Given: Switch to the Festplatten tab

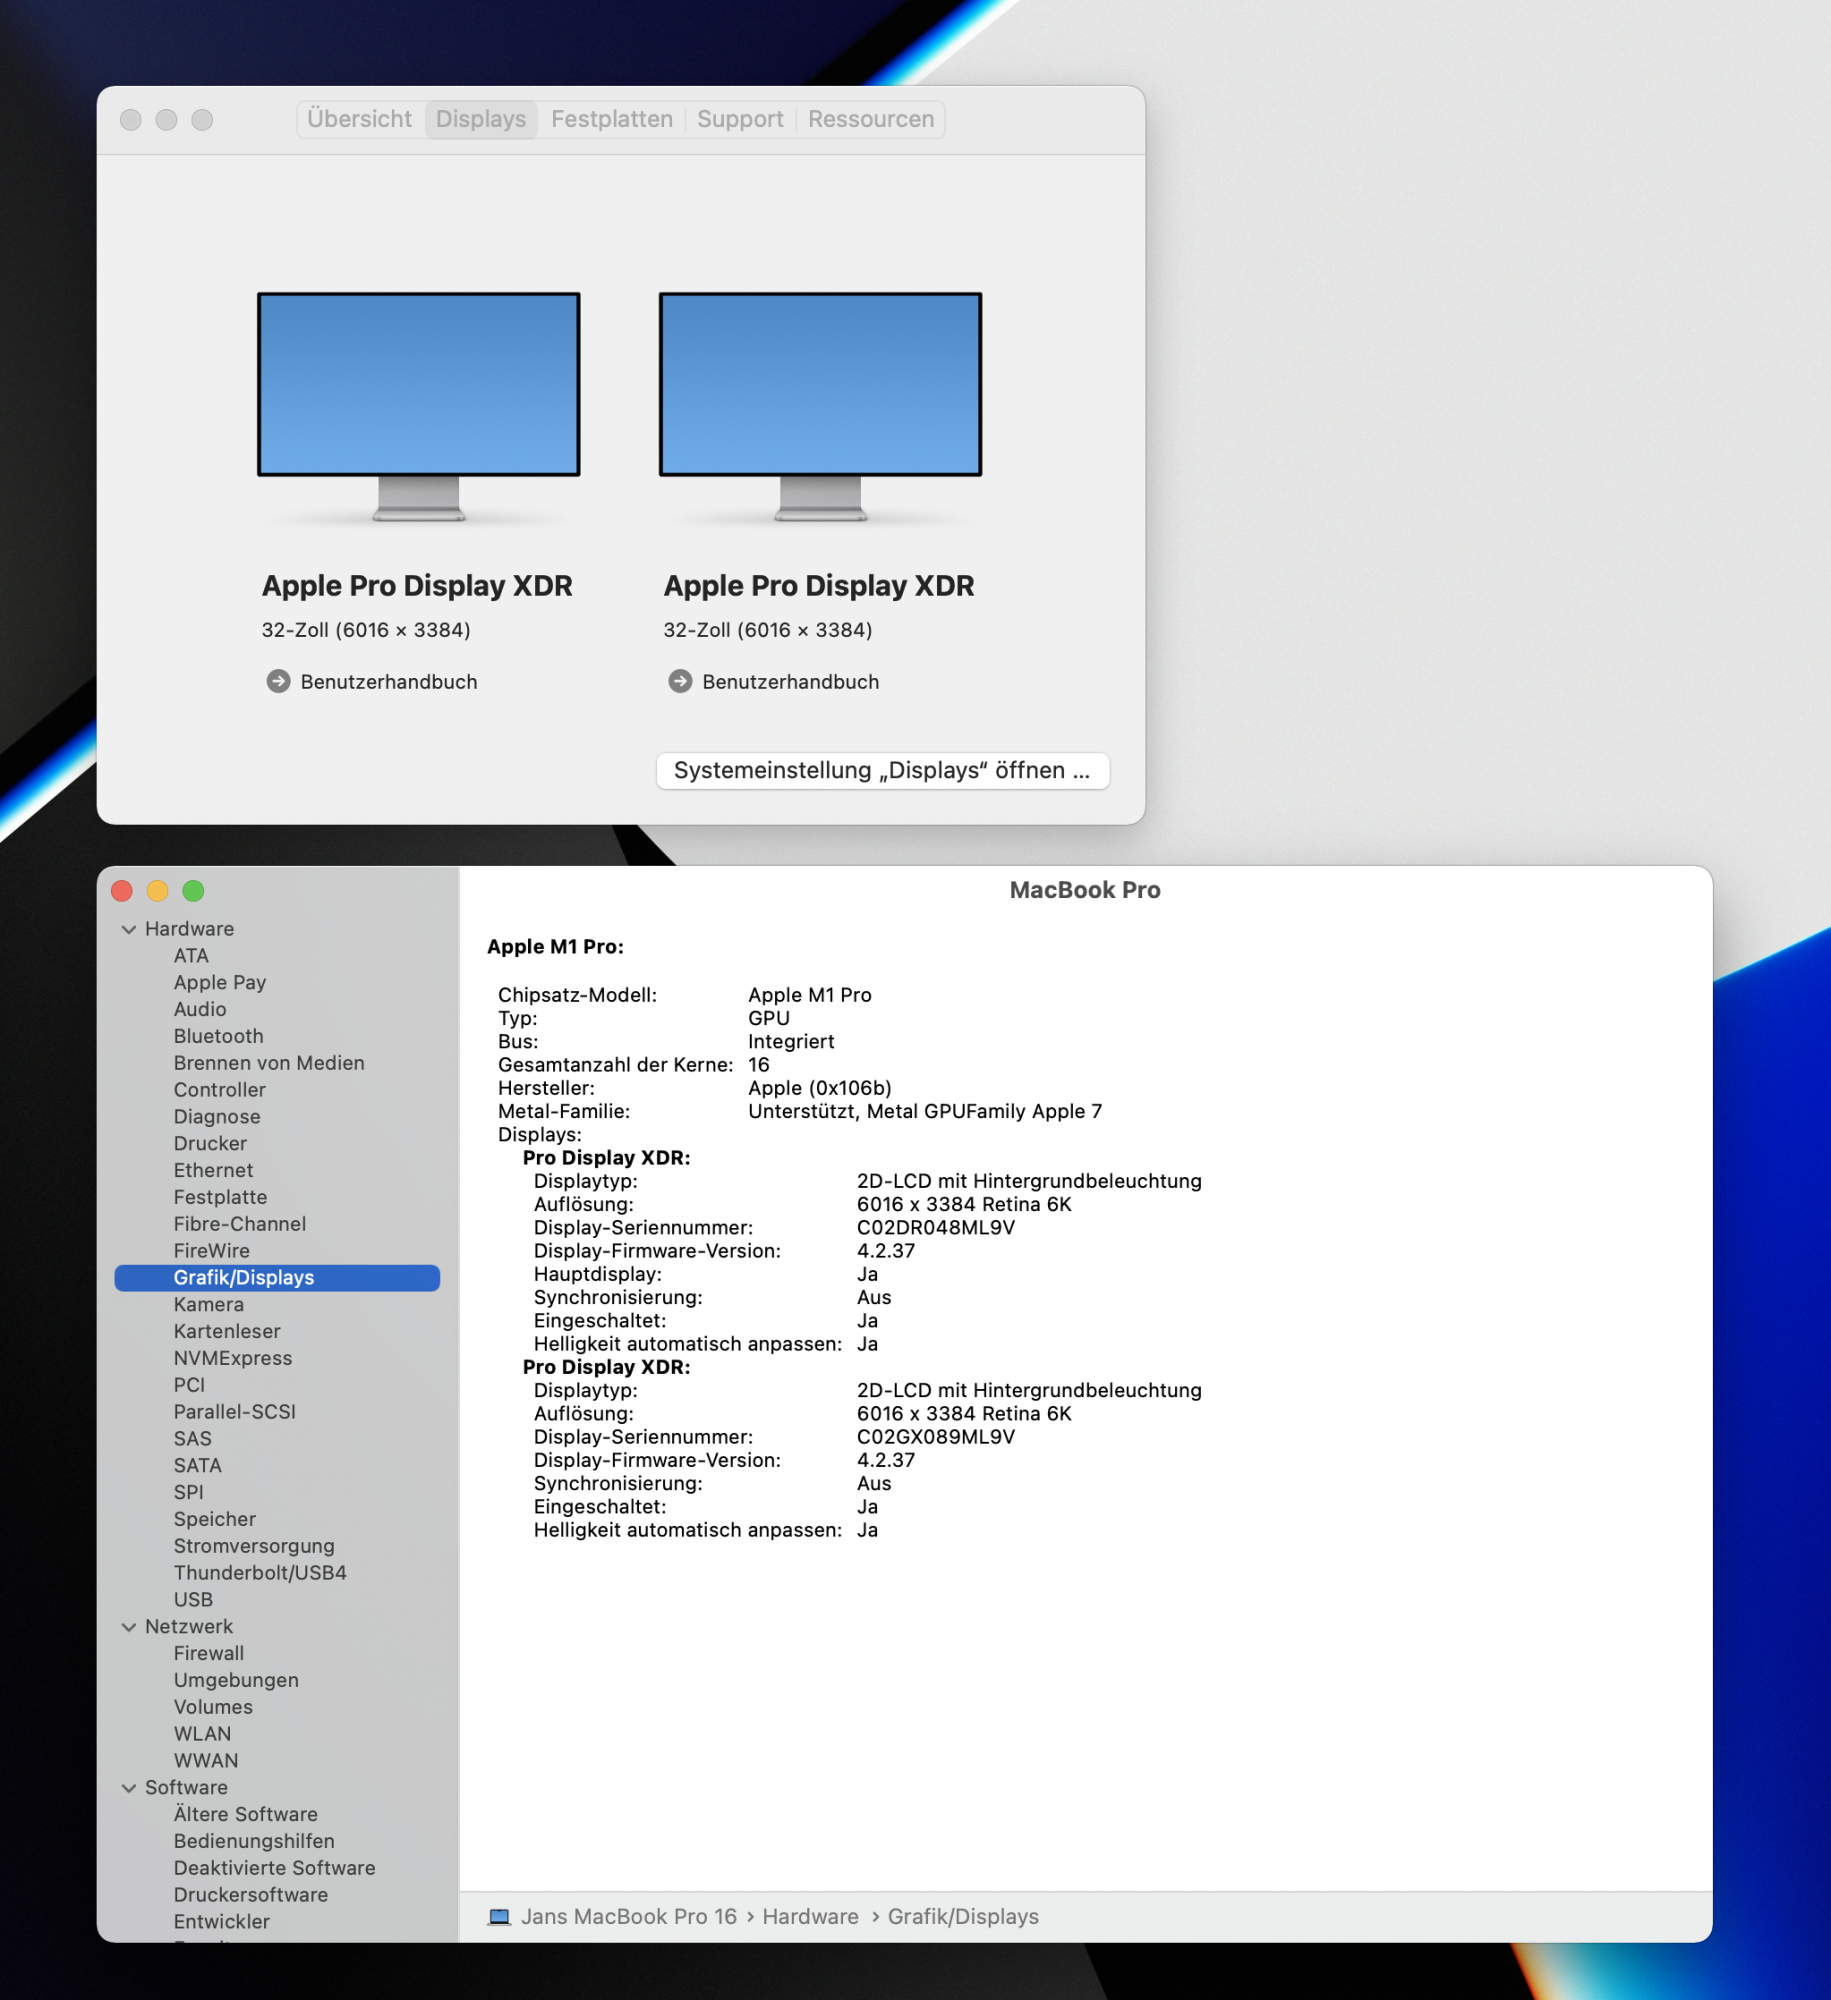Looking at the screenshot, I should pyautogui.click(x=612, y=119).
